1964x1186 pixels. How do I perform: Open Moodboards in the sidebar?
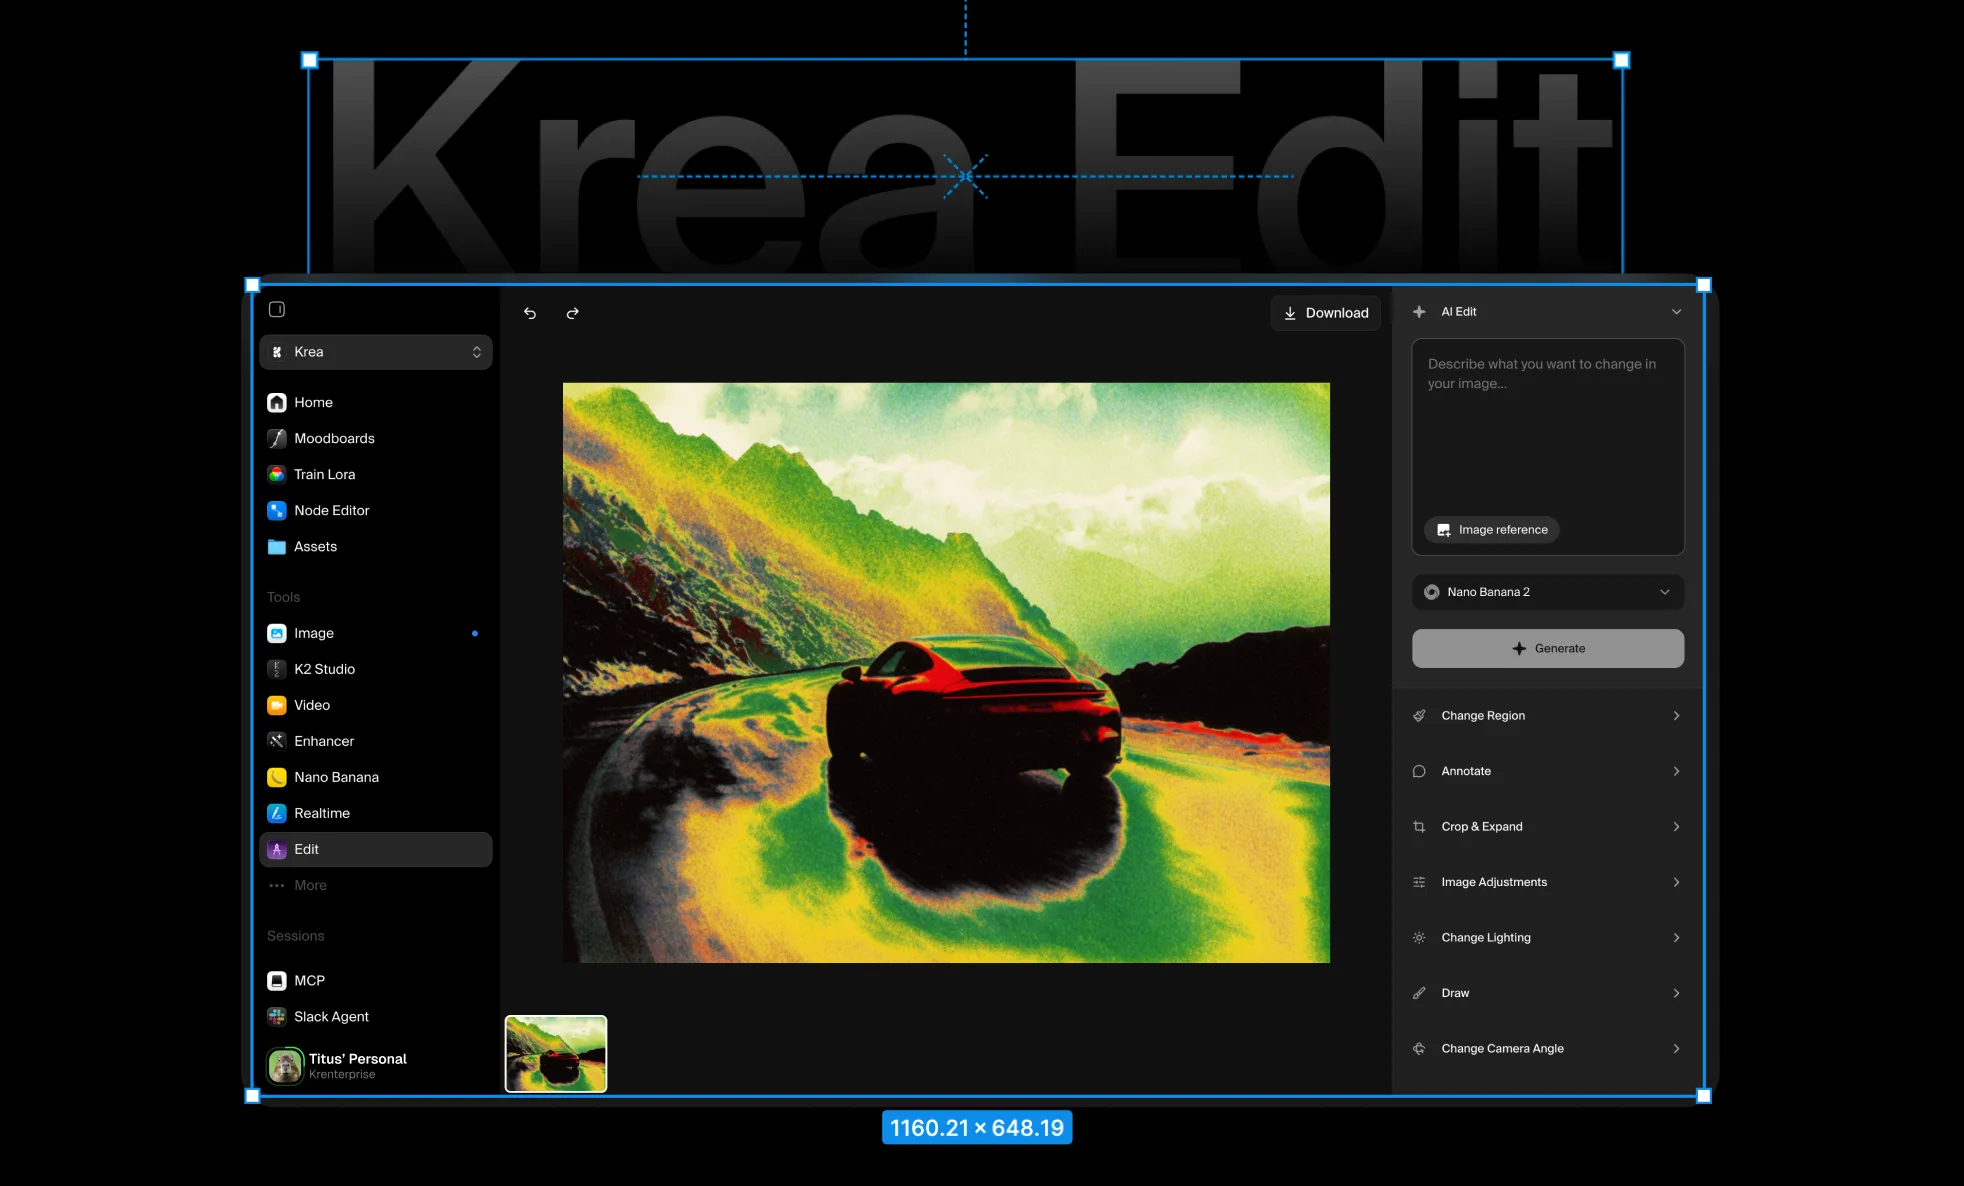coord(376,438)
